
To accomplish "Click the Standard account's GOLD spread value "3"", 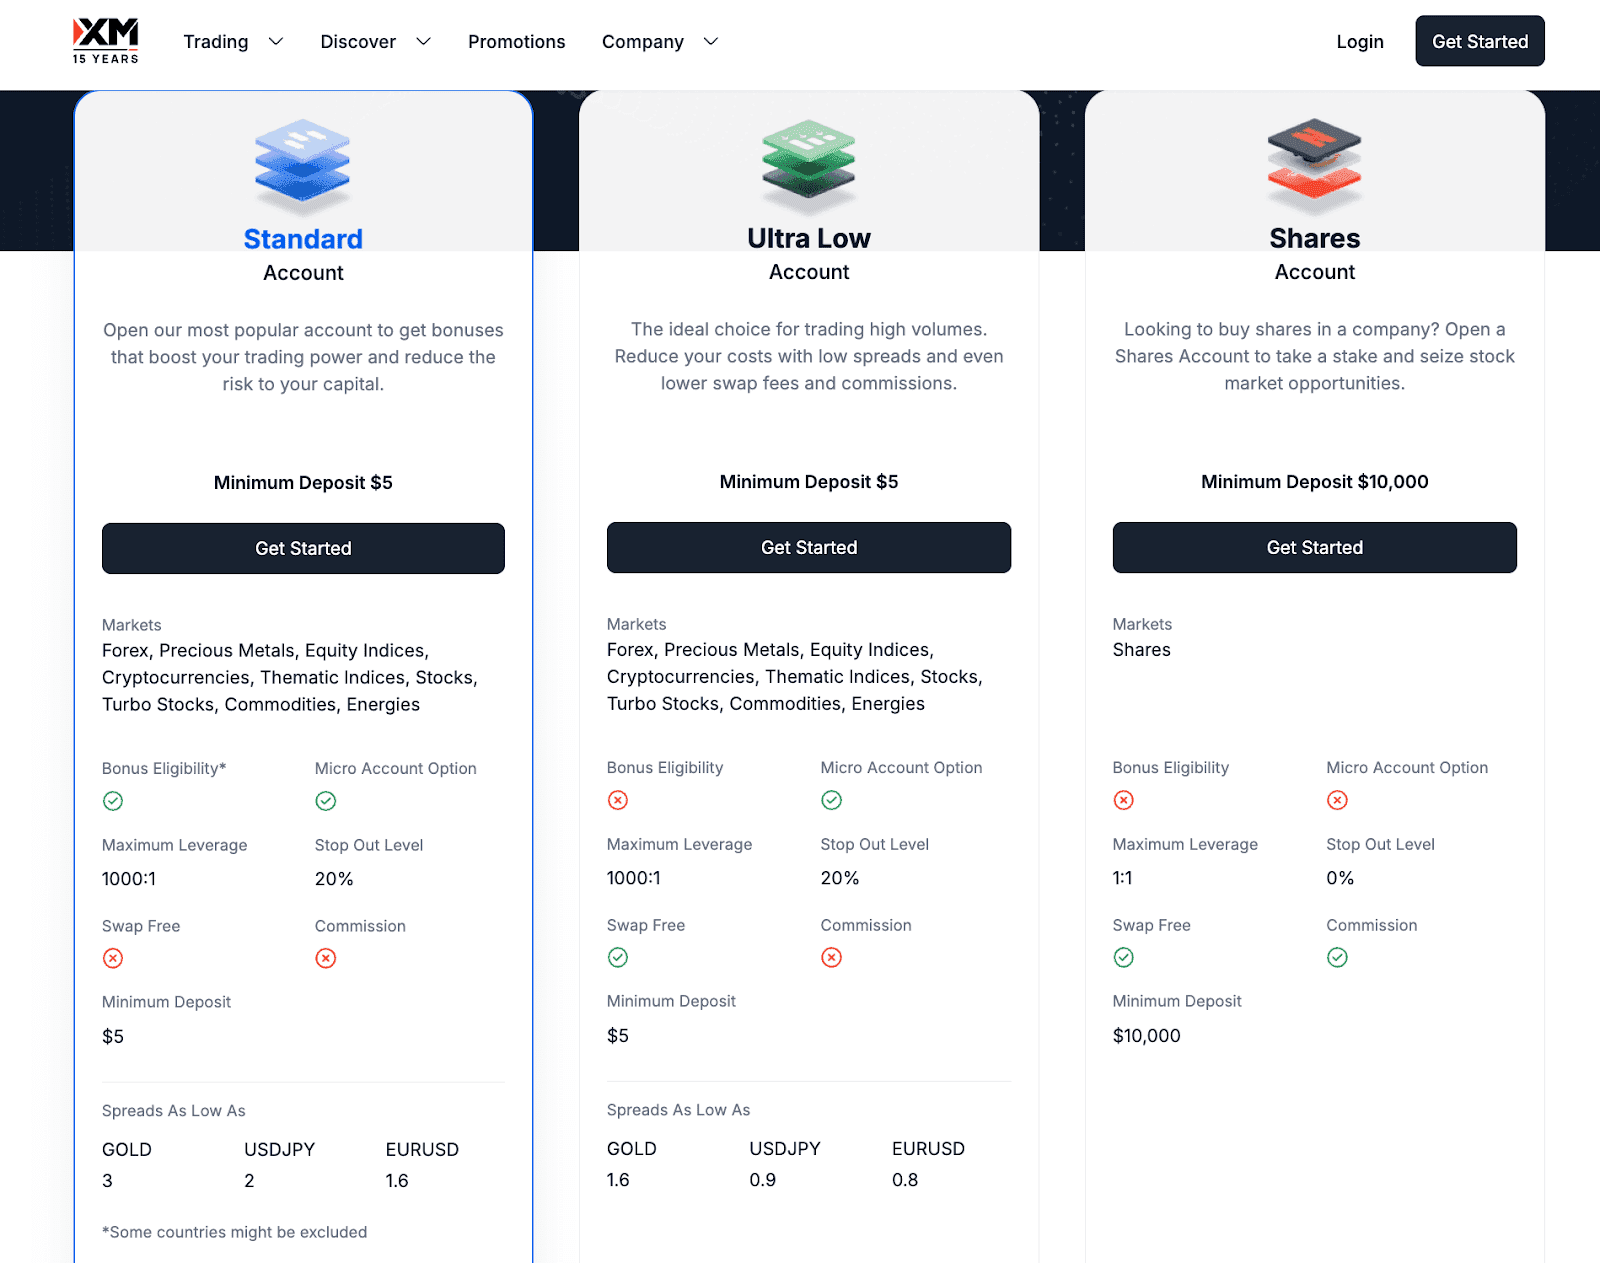I will coord(107,1181).
